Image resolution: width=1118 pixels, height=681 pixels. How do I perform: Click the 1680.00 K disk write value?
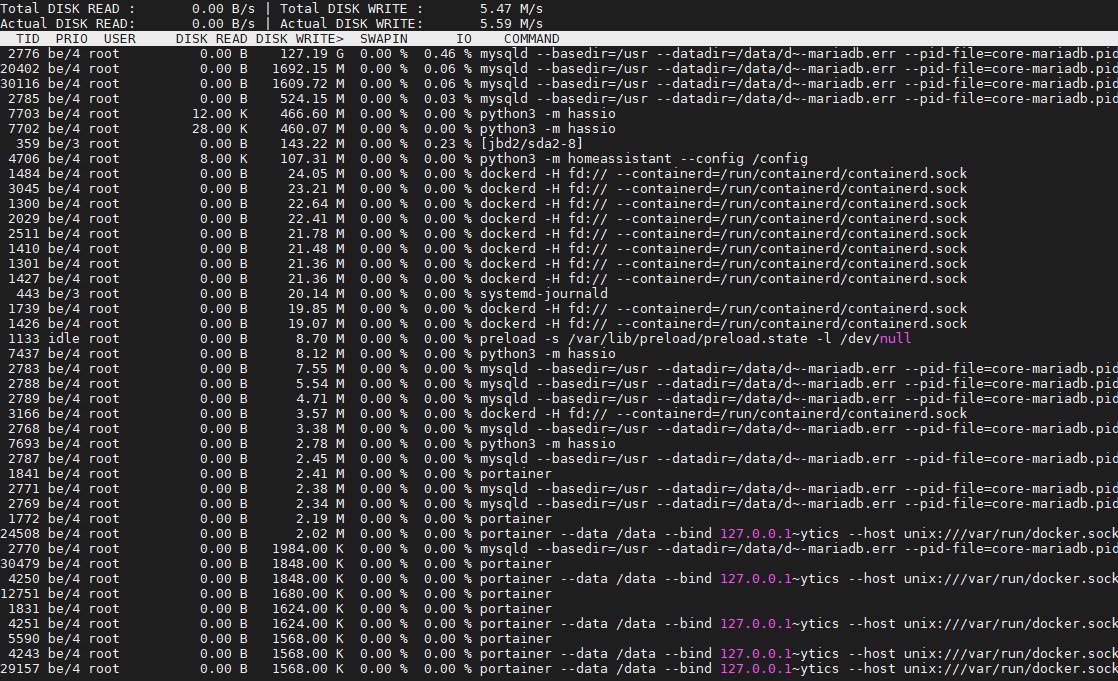[x=308, y=593]
